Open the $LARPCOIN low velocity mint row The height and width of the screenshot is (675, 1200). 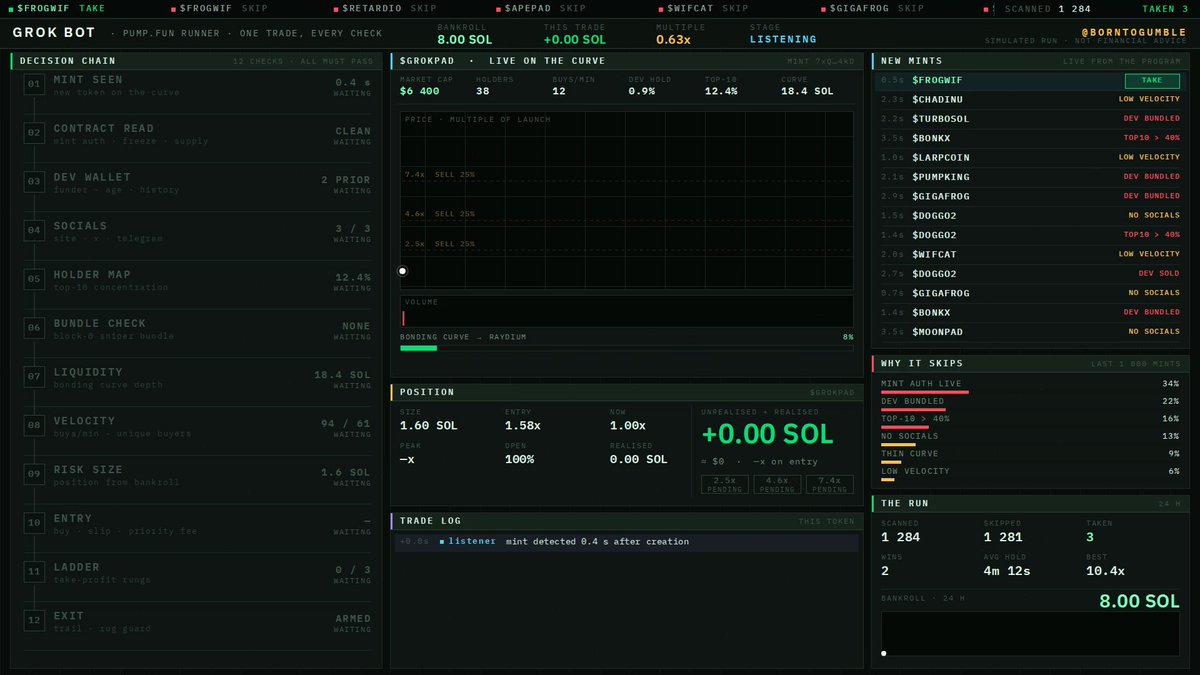click(1028, 158)
